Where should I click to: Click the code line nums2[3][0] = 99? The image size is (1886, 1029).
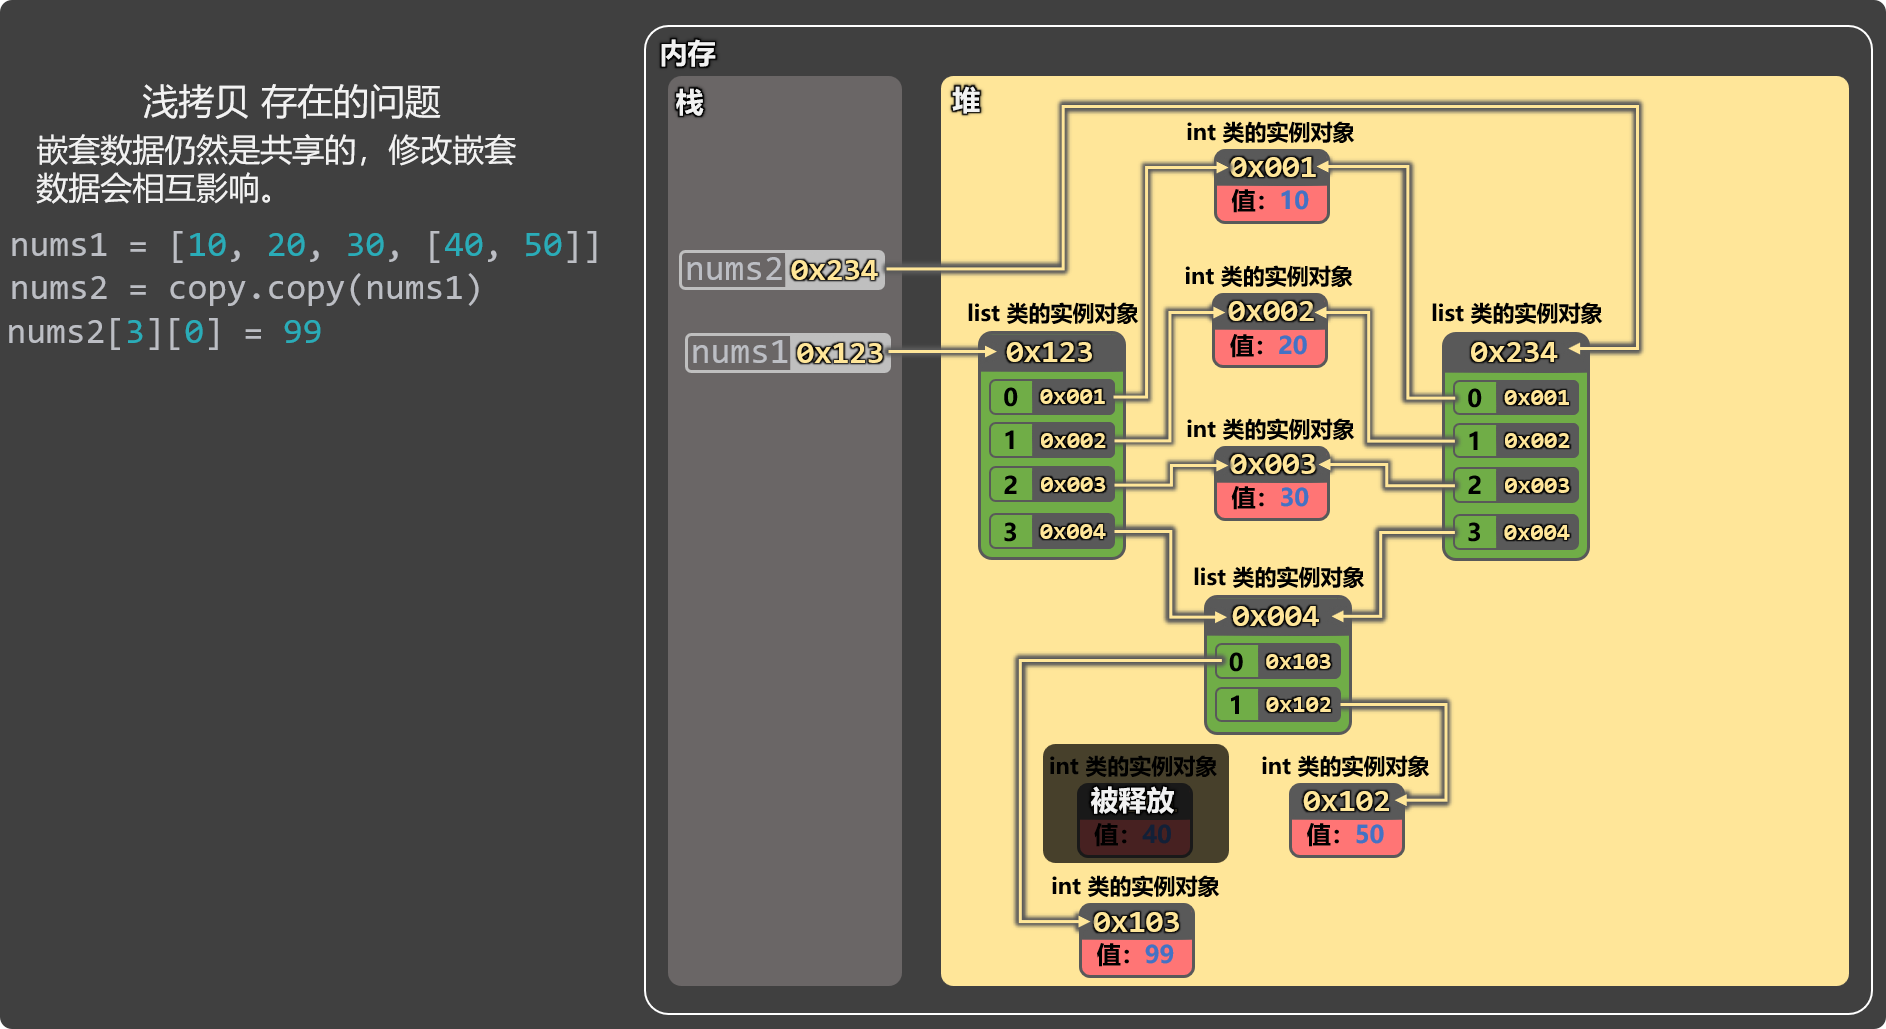(x=164, y=332)
